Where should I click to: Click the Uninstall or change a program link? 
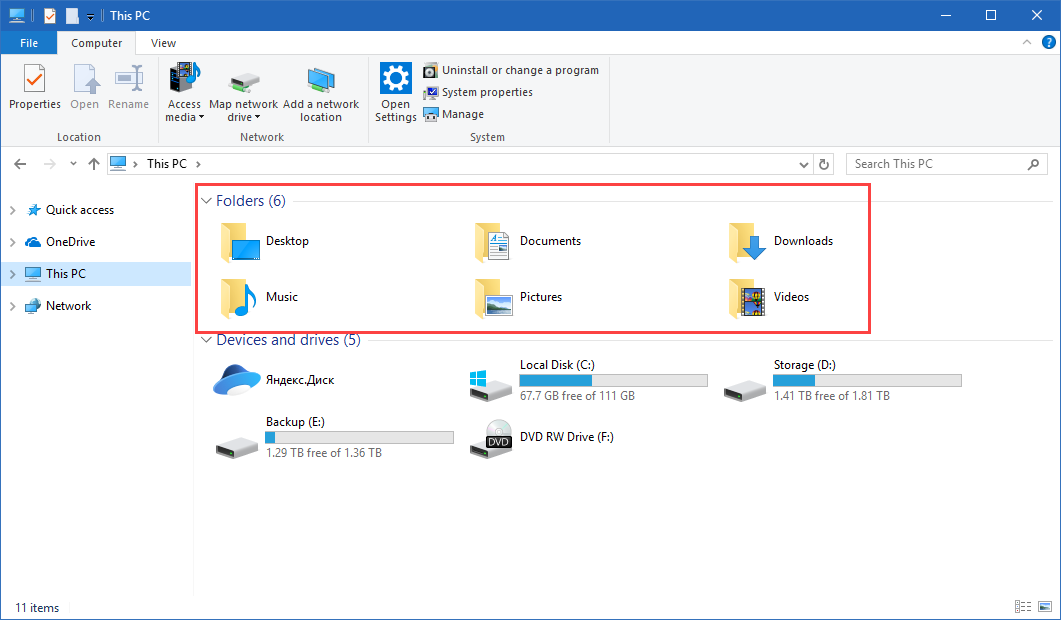coord(512,70)
